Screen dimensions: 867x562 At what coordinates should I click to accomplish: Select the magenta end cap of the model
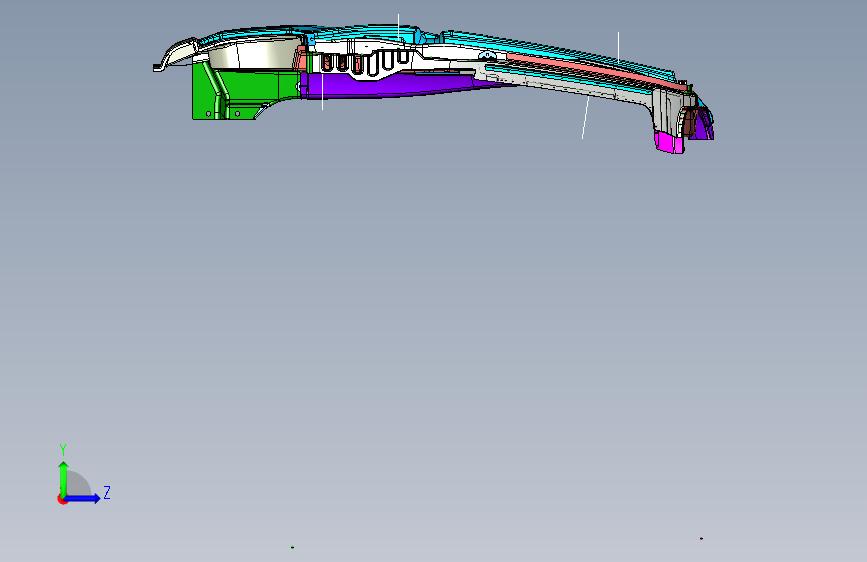670,142
